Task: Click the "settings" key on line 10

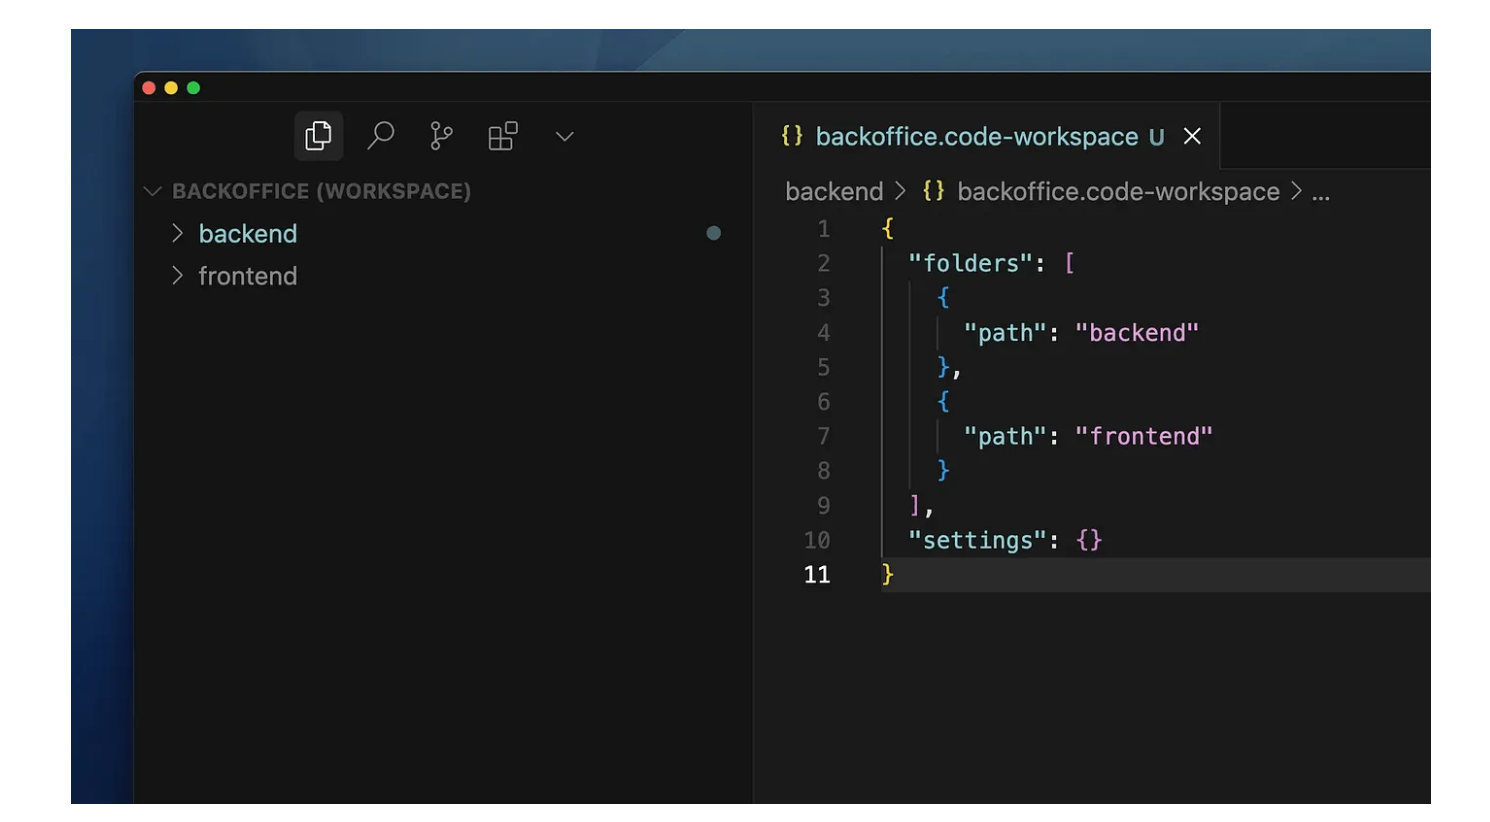Action: click(x=976, y=540)
